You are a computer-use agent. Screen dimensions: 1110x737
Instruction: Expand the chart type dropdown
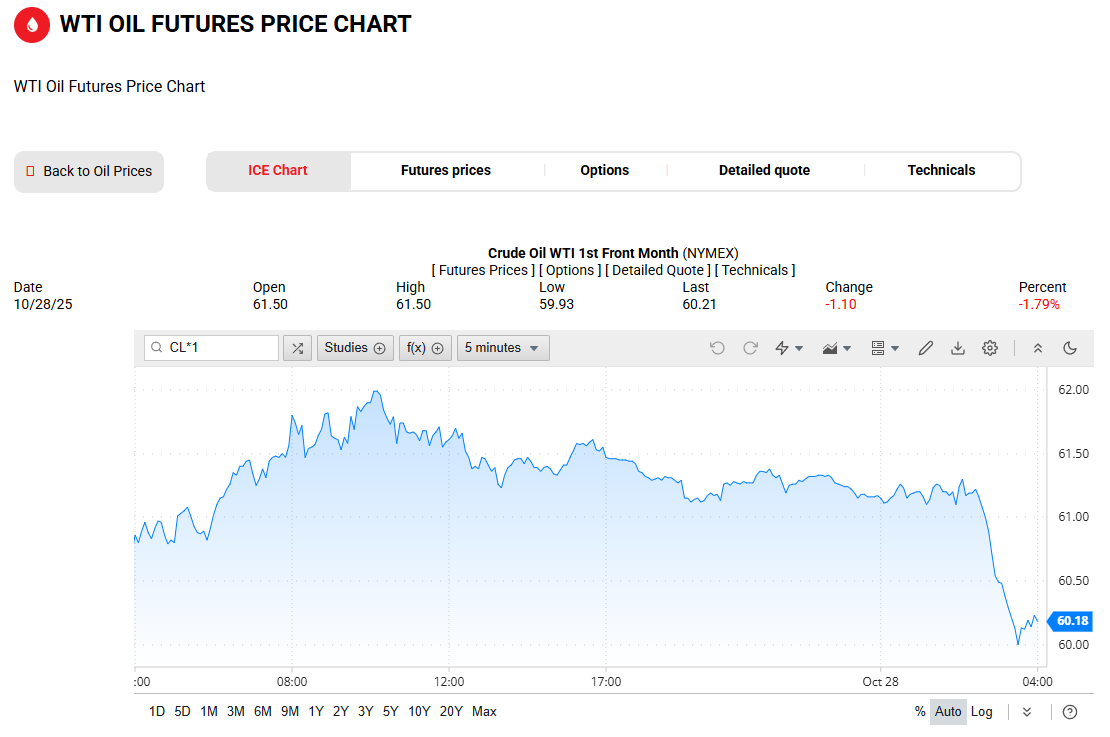[836, 348]
